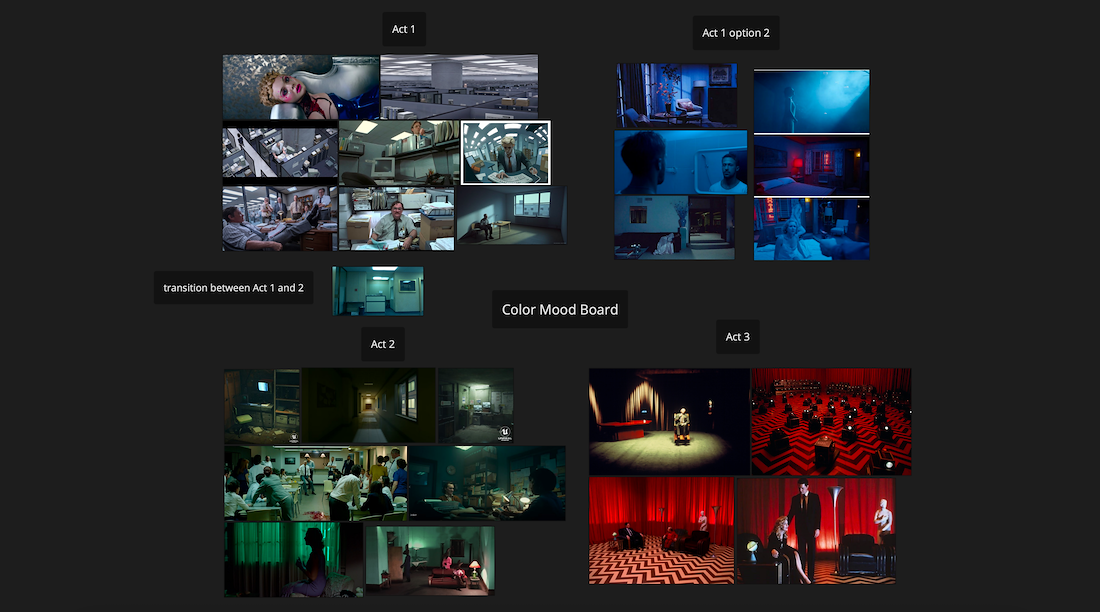Select the "transition between Act 1 and 2" note
The height and width of the screenshot is (612, 1100).
234,288
